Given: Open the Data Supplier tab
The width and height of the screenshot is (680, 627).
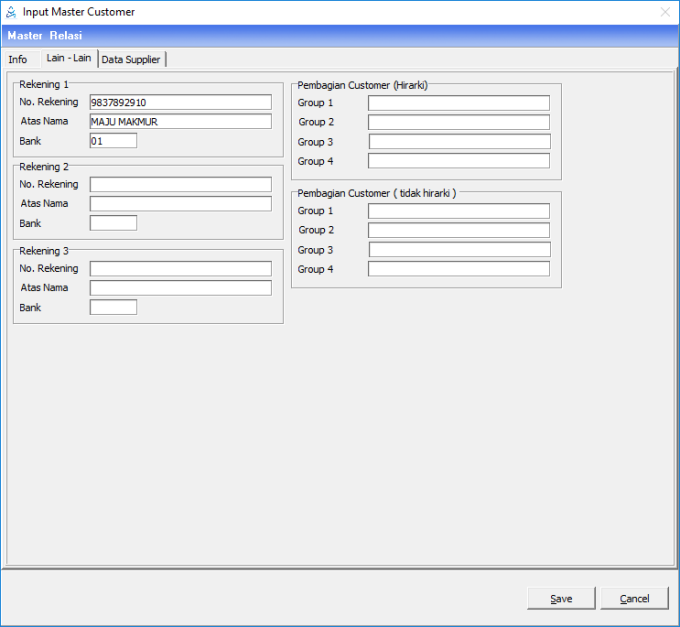Looking at the screenshot, I should point(131,59).
